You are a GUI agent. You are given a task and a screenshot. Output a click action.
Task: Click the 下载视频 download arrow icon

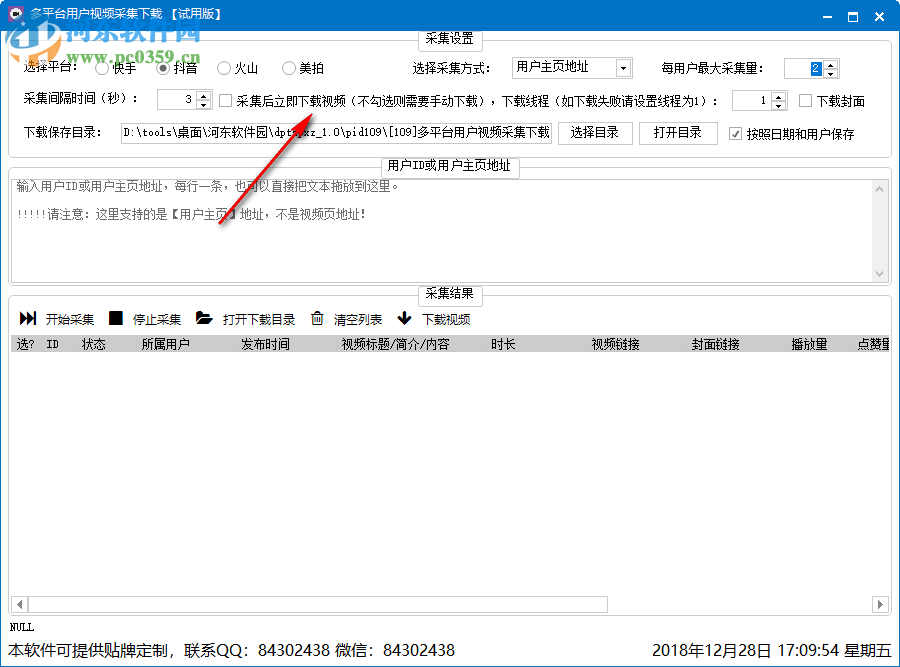pyautogui.click(x=403, y=318)
